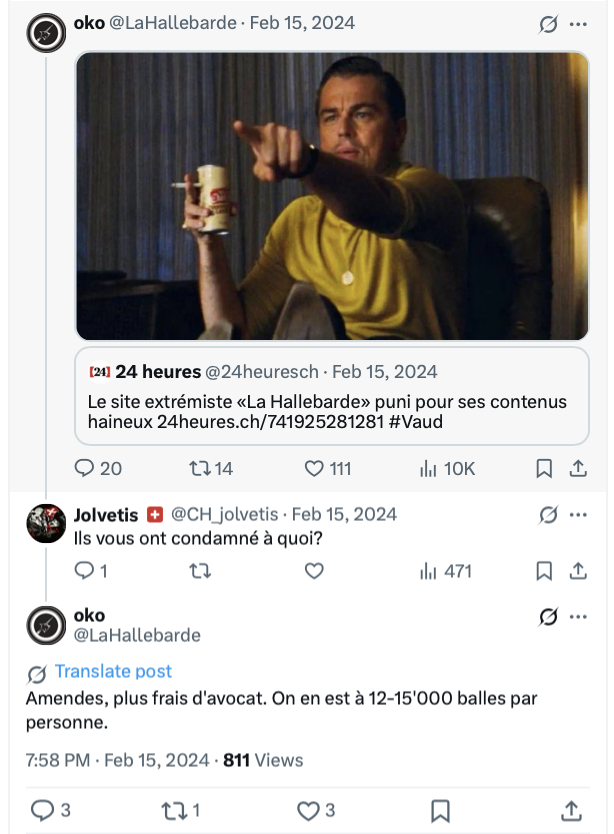Viewport: 614px width, 834px height.
Task: Open Jolvetis profile avatar
Action: click(x=46, y=524)
